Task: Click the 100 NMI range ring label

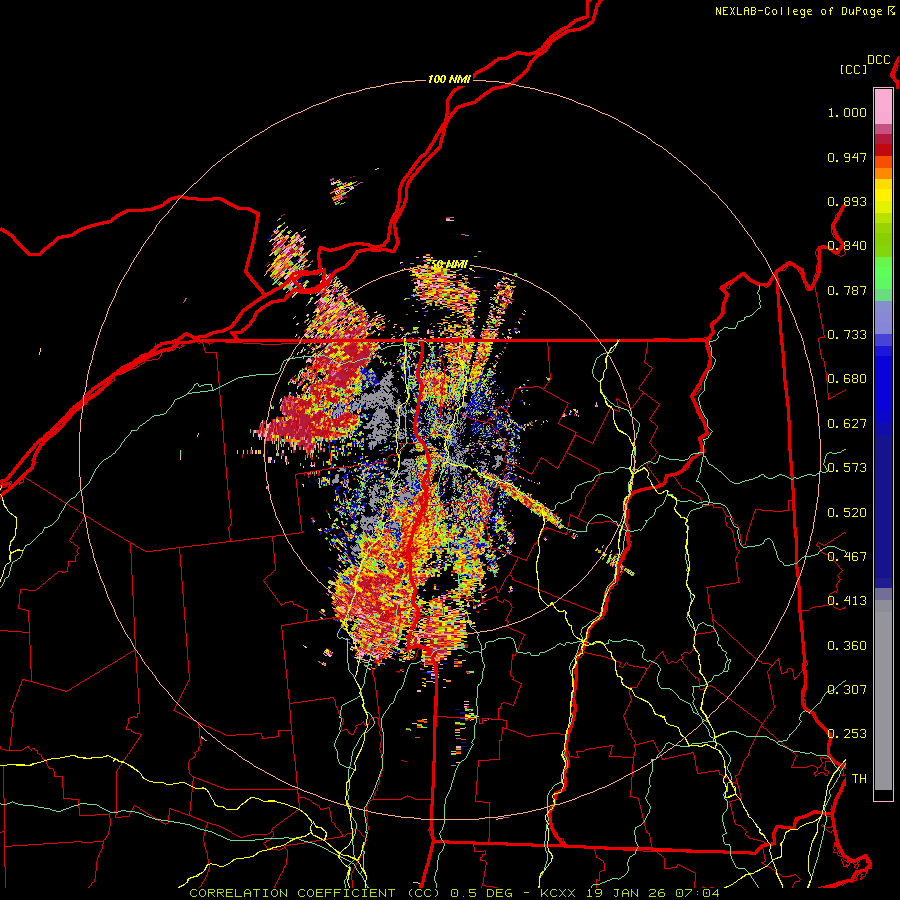Action: [x=449, y=79]
